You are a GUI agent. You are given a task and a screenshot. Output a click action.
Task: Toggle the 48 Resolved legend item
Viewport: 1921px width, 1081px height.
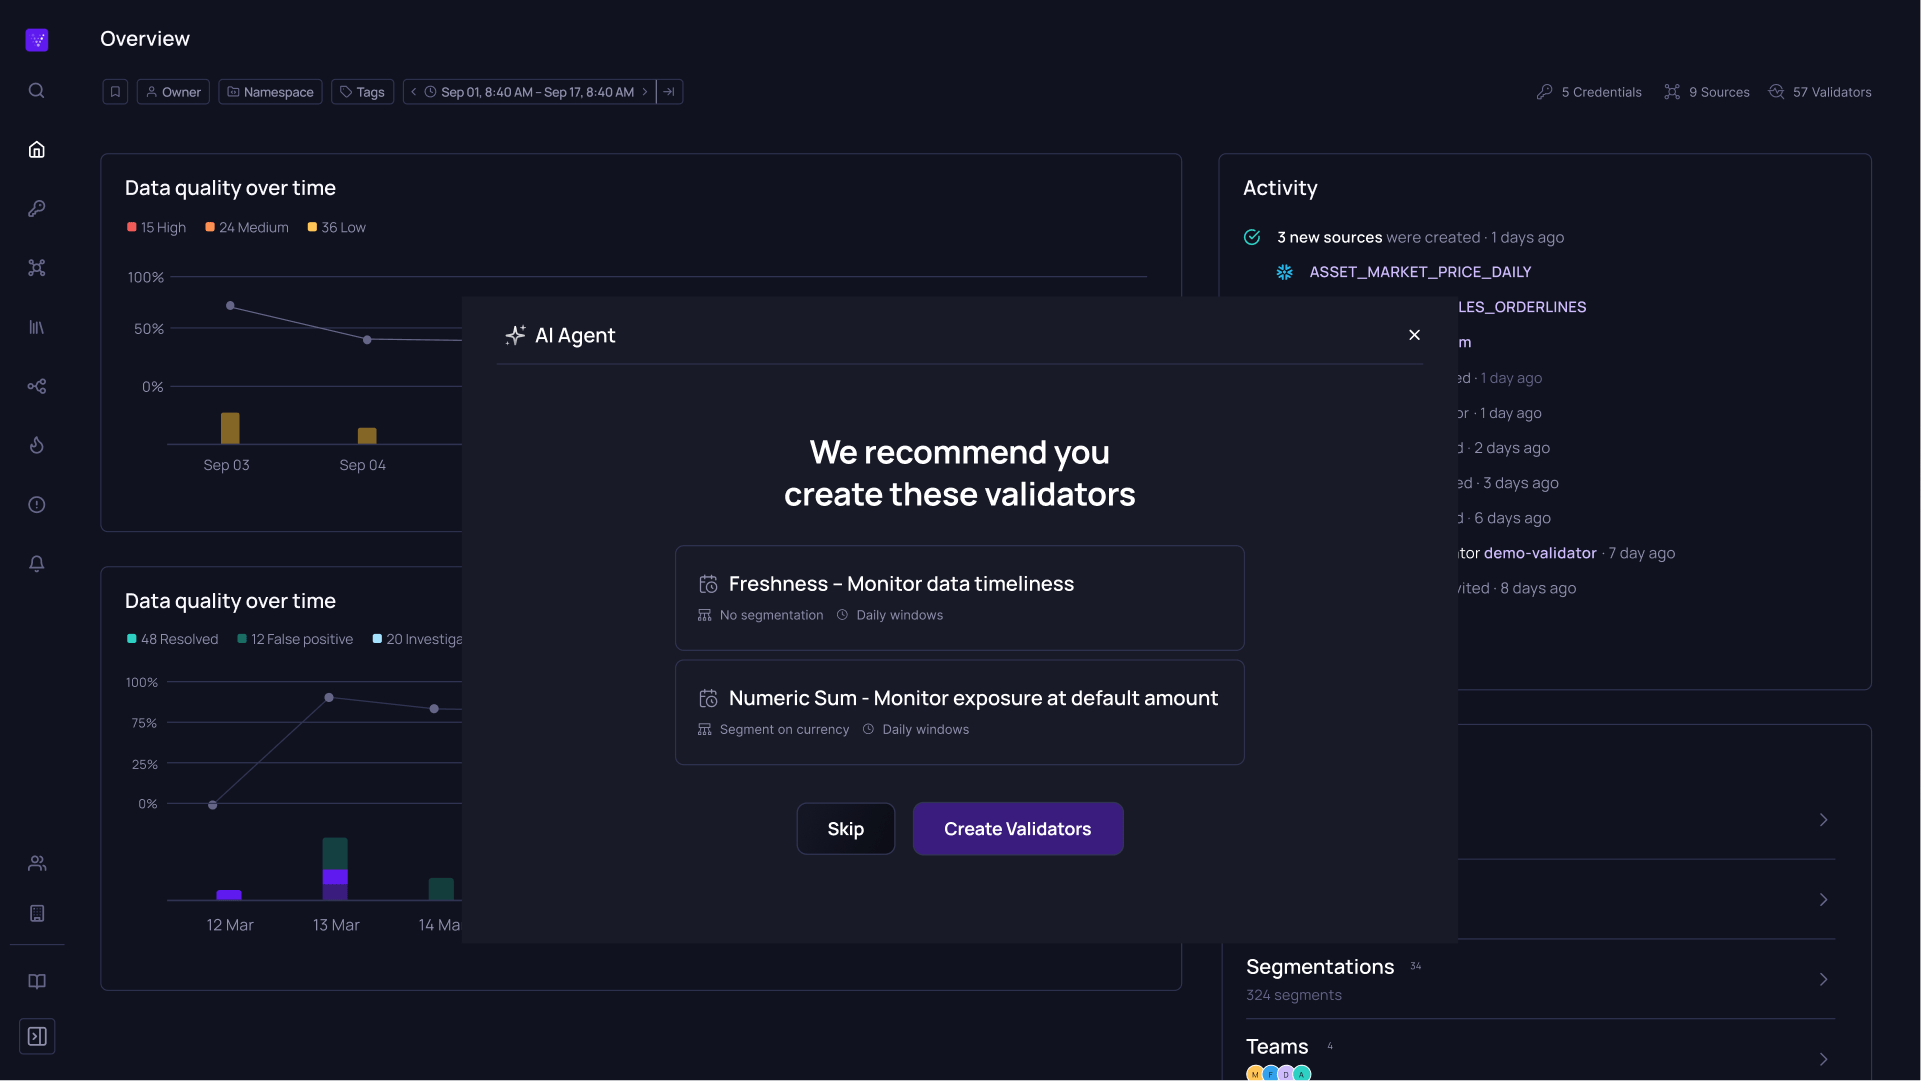pyautogui.click(x=172, y=640)
